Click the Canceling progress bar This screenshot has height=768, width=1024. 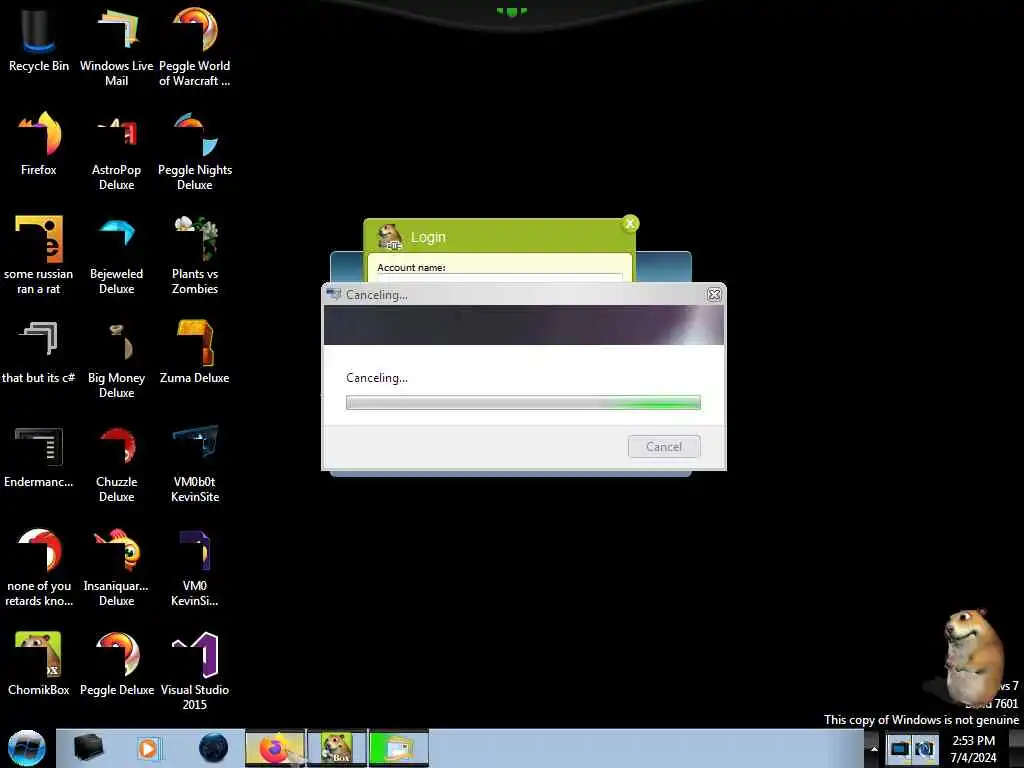[523, 402]
